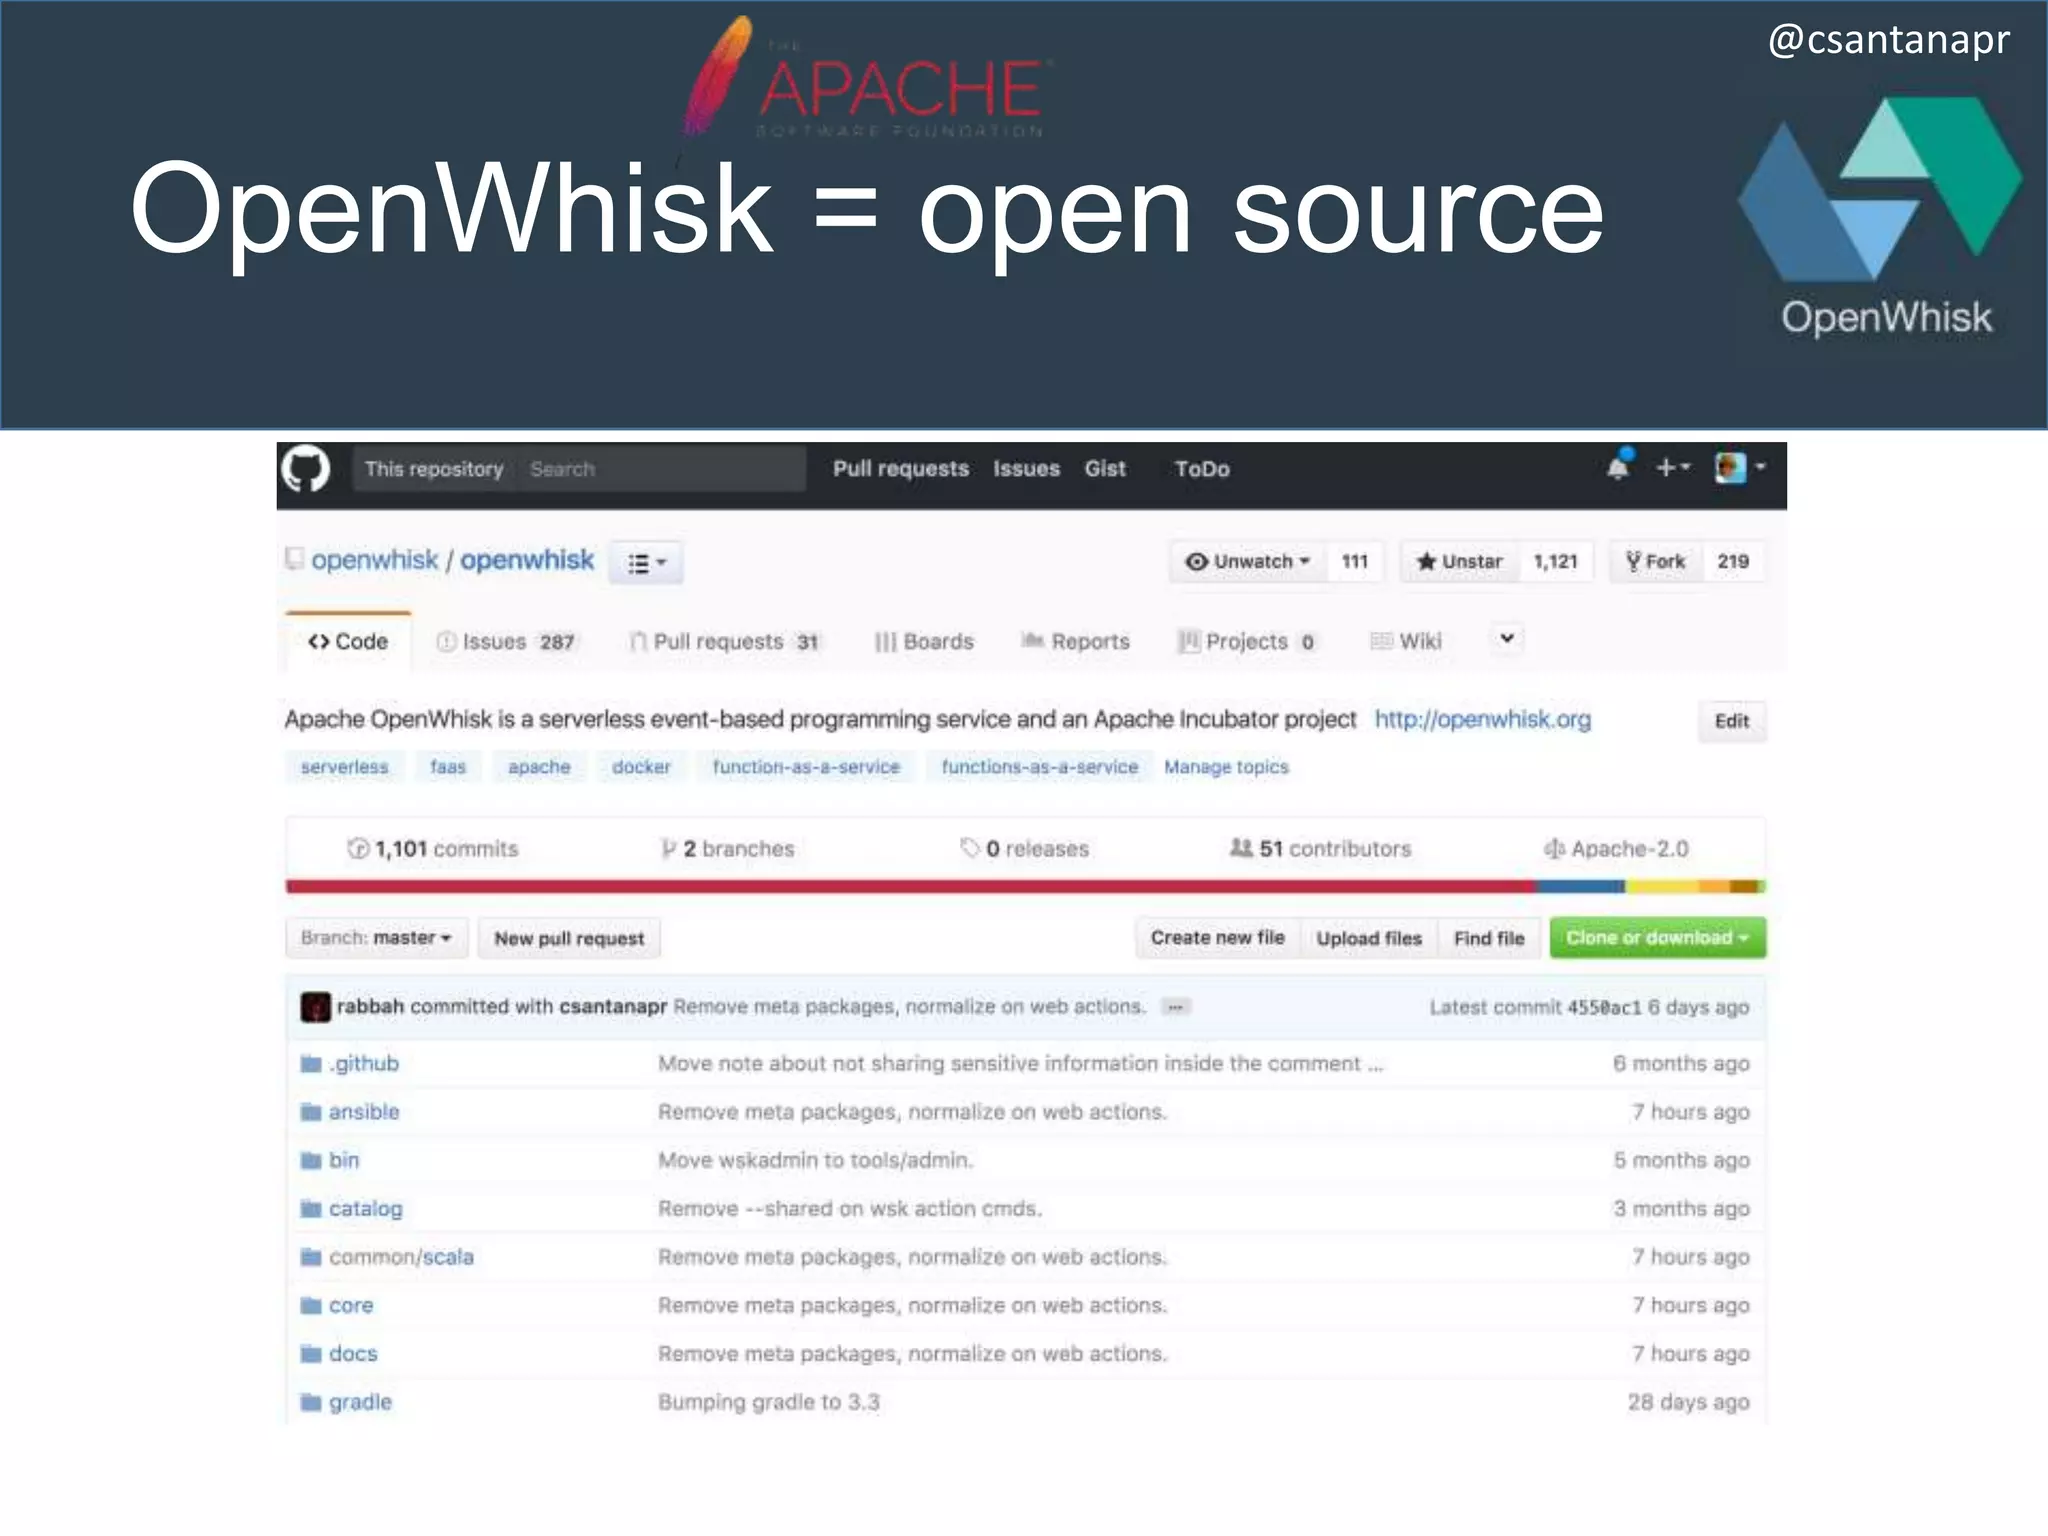Open the Unwatch dropdown
This screenshot has height=1536, width=2048.
pyautogui.click(x=1247, y=561)
